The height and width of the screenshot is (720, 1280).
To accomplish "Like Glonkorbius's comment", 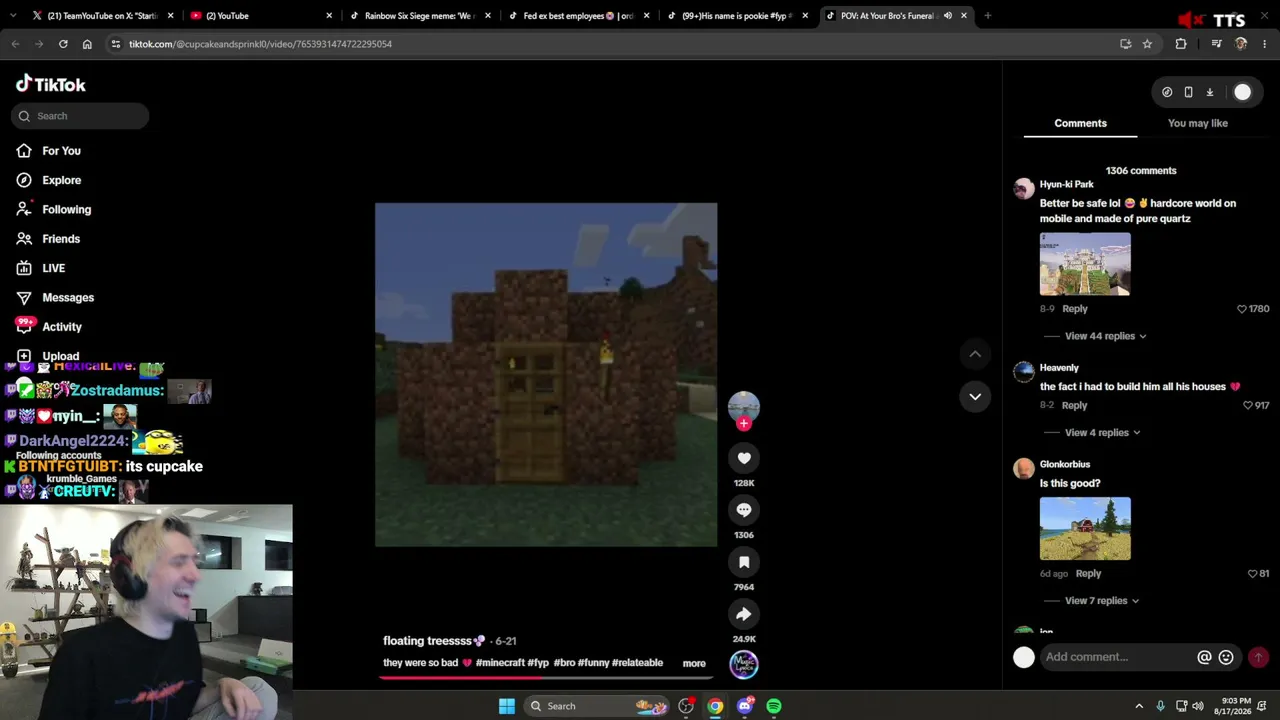I will point(1252,574).
